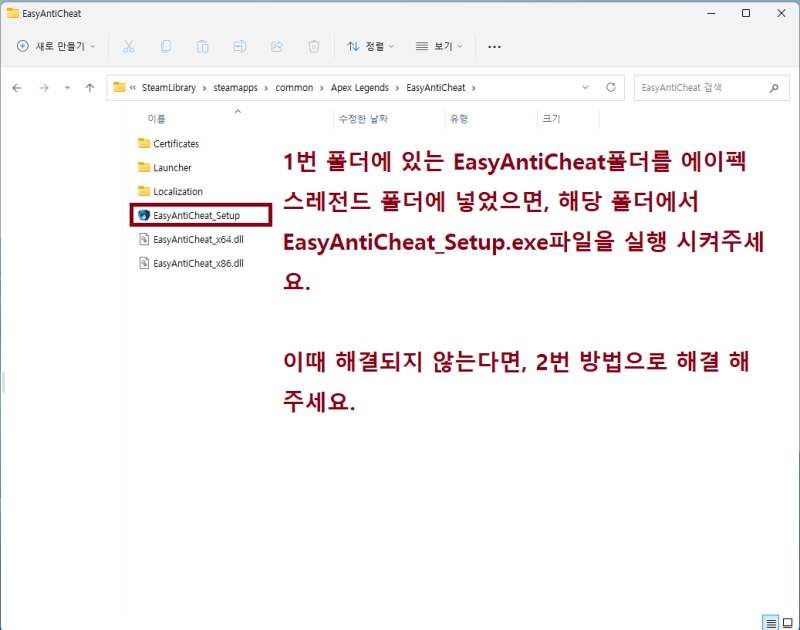This screenshot has height=630, width=800.
Task: Expand chevron after Apex Legends breadcrumb
Action: click(x=397, y=88)
